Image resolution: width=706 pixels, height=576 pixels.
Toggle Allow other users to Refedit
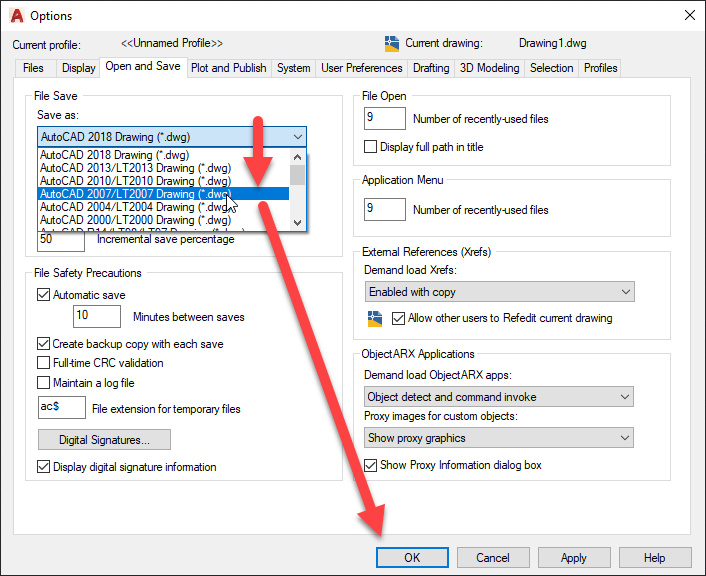[398, 318]
